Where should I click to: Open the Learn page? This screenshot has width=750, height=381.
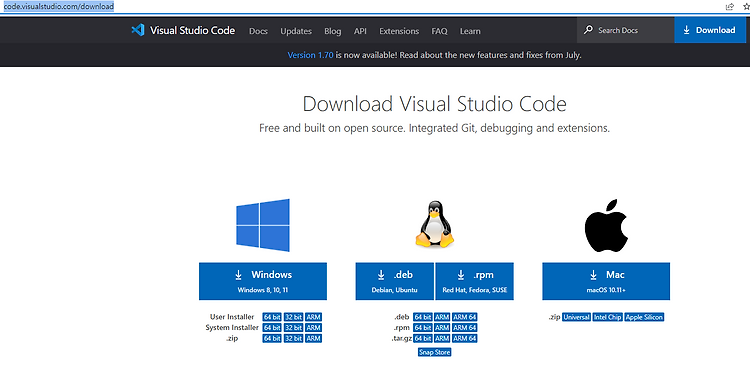tap(470, 31)
